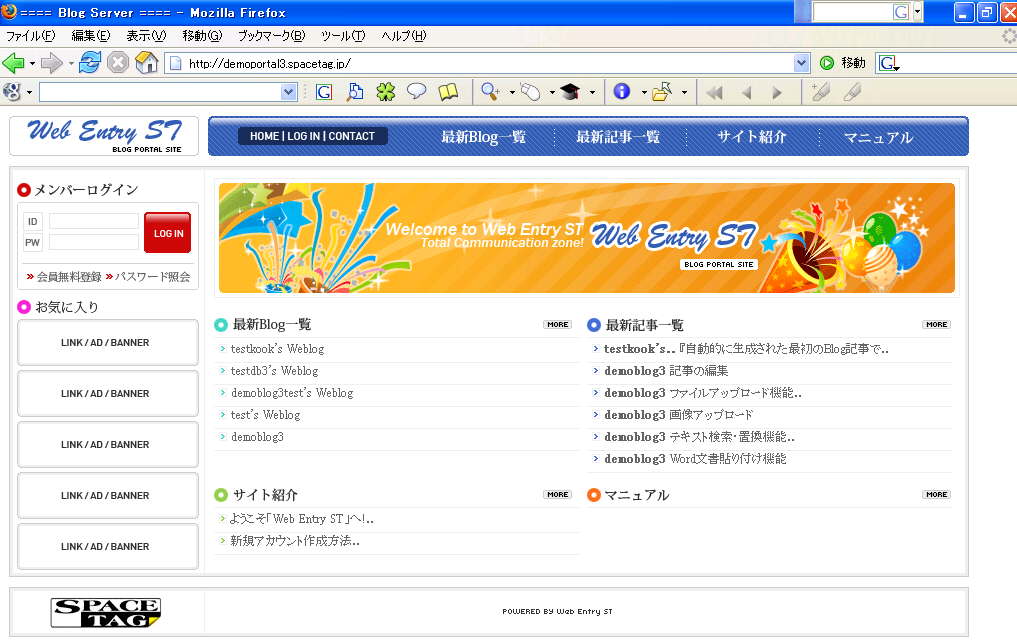Open the パスワード照会 link
The height and width of the screenshot is (641, 1017).
pyautogui.click(x=152, y=277)
